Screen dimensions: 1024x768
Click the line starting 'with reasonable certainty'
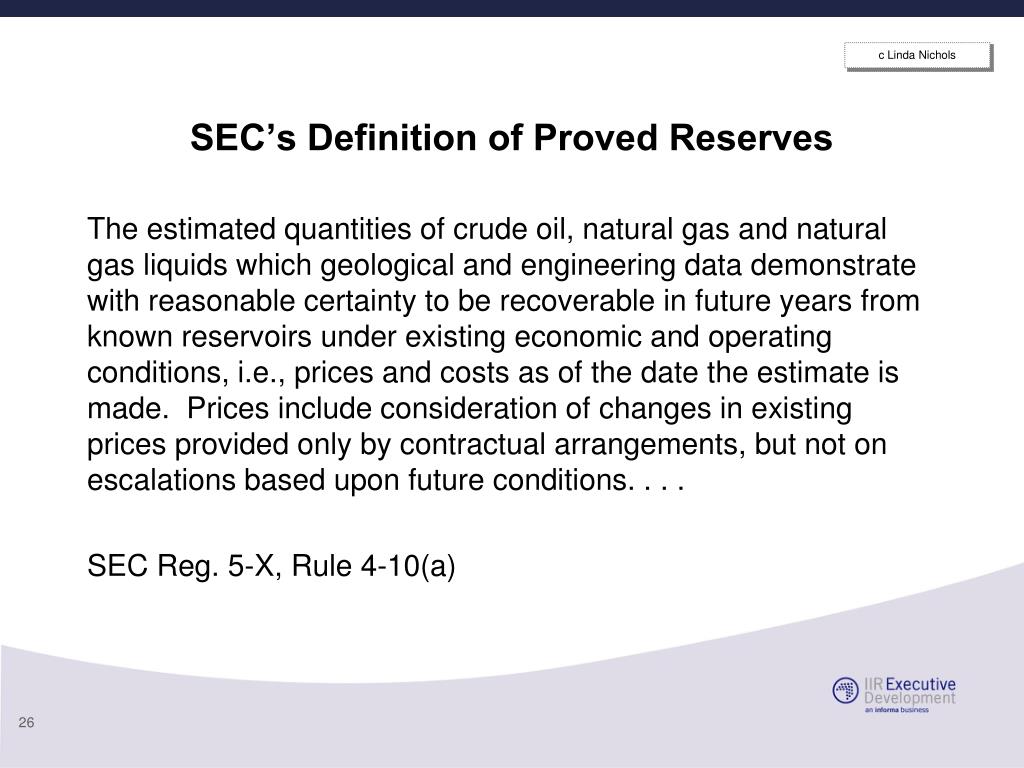click(504, 302)
